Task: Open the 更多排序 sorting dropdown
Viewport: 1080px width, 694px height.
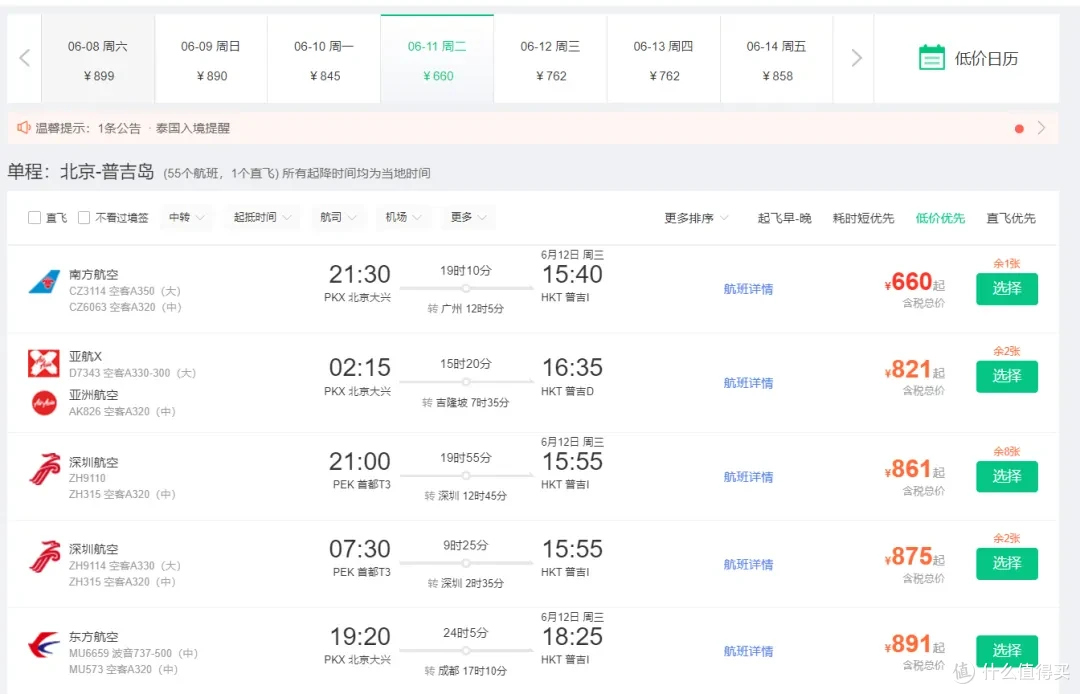Action: click(696, 218)
